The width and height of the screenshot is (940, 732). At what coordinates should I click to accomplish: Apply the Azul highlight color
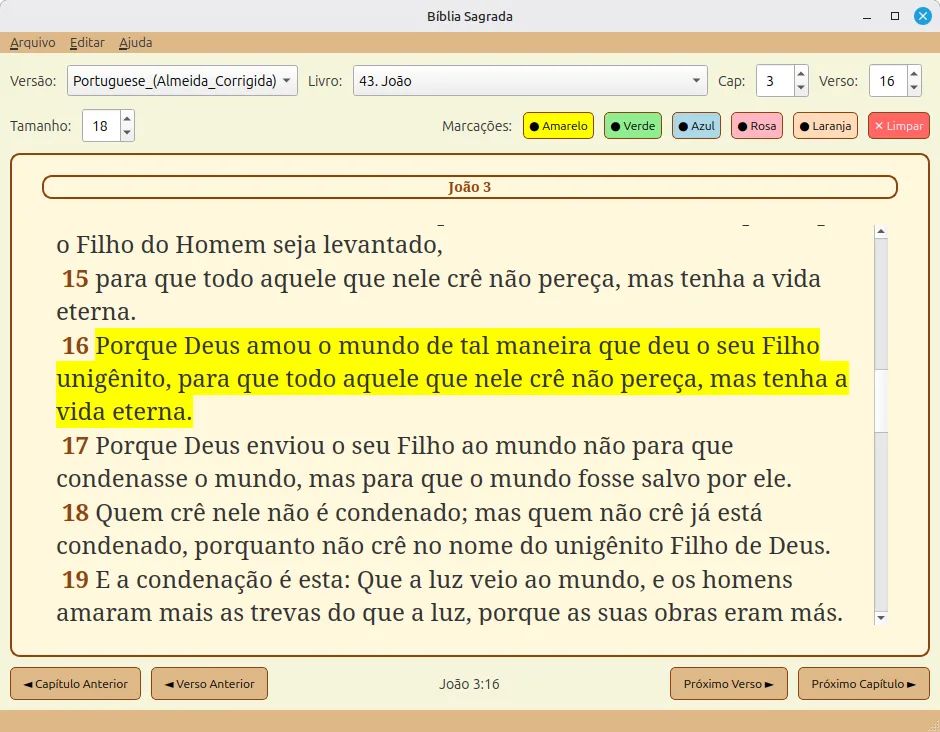(696, 126)
